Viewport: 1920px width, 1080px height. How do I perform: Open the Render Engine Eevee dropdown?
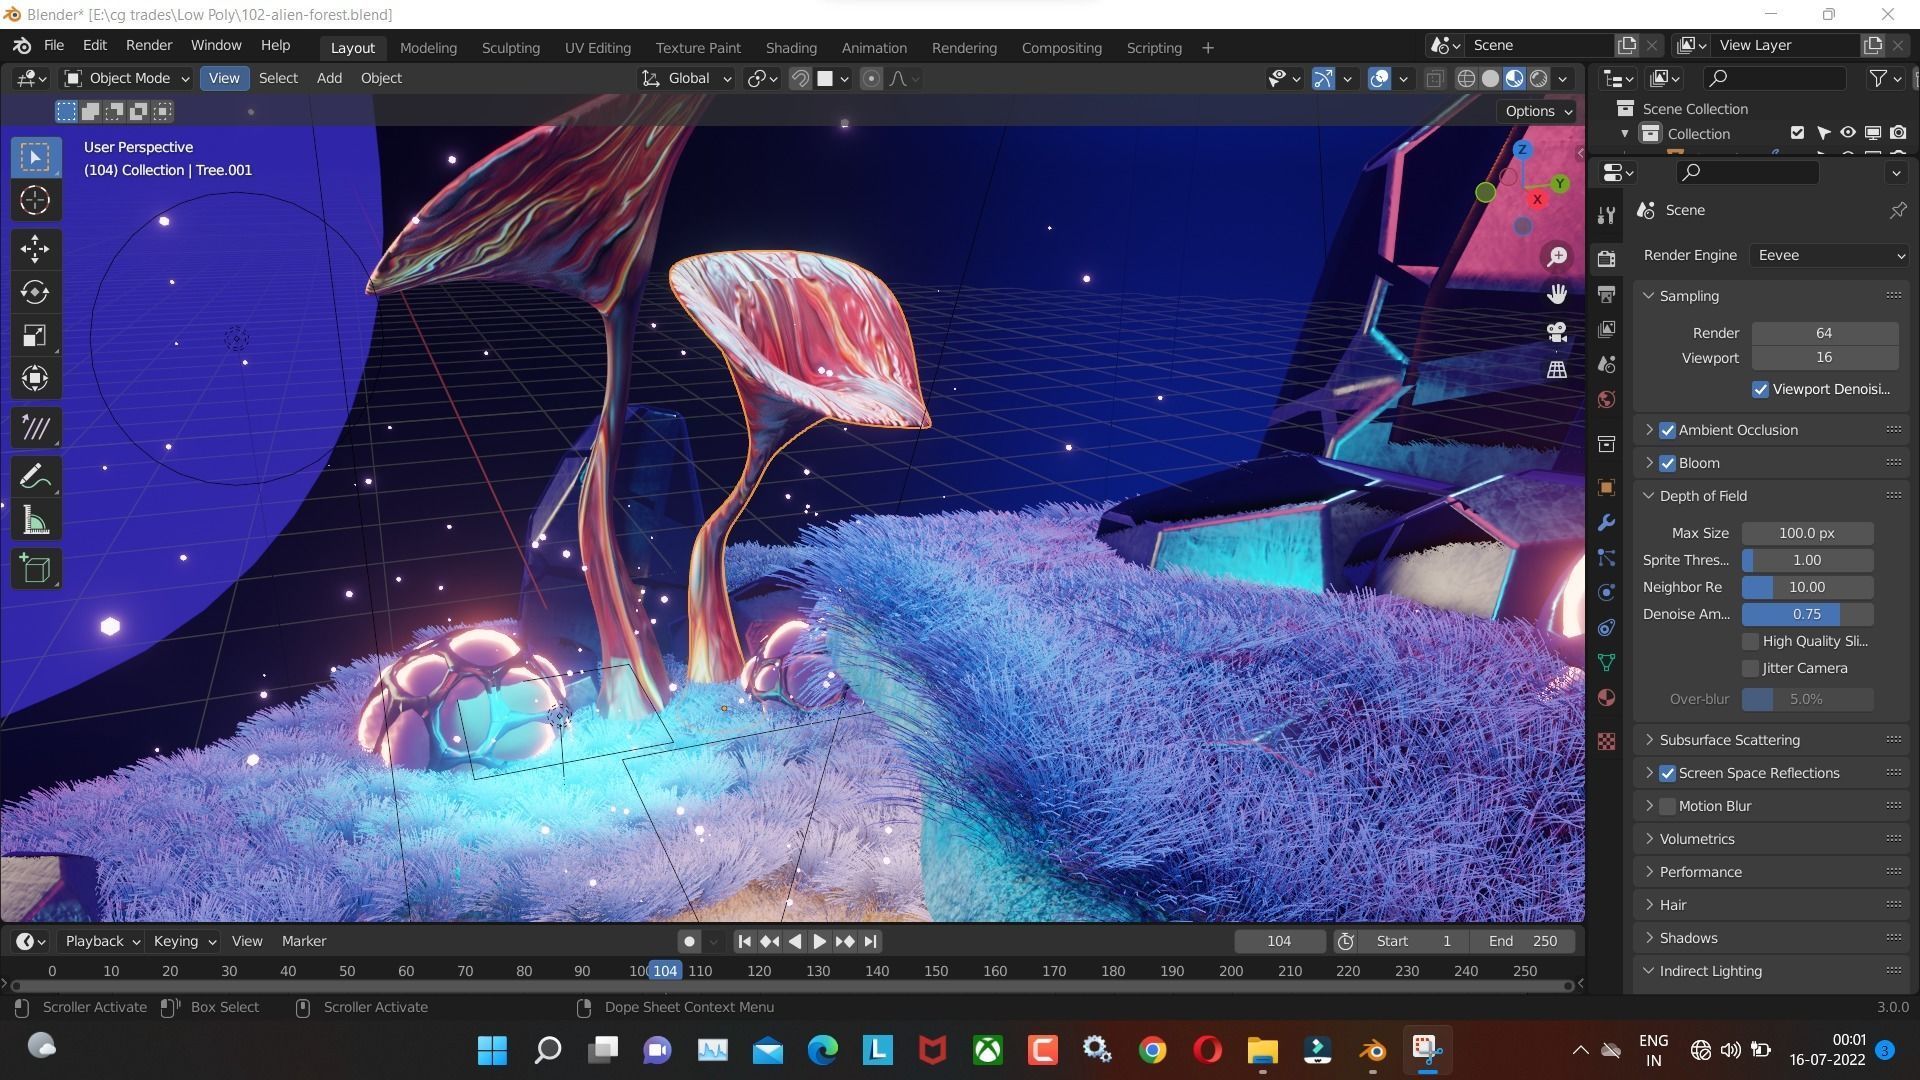[1827, 255]
